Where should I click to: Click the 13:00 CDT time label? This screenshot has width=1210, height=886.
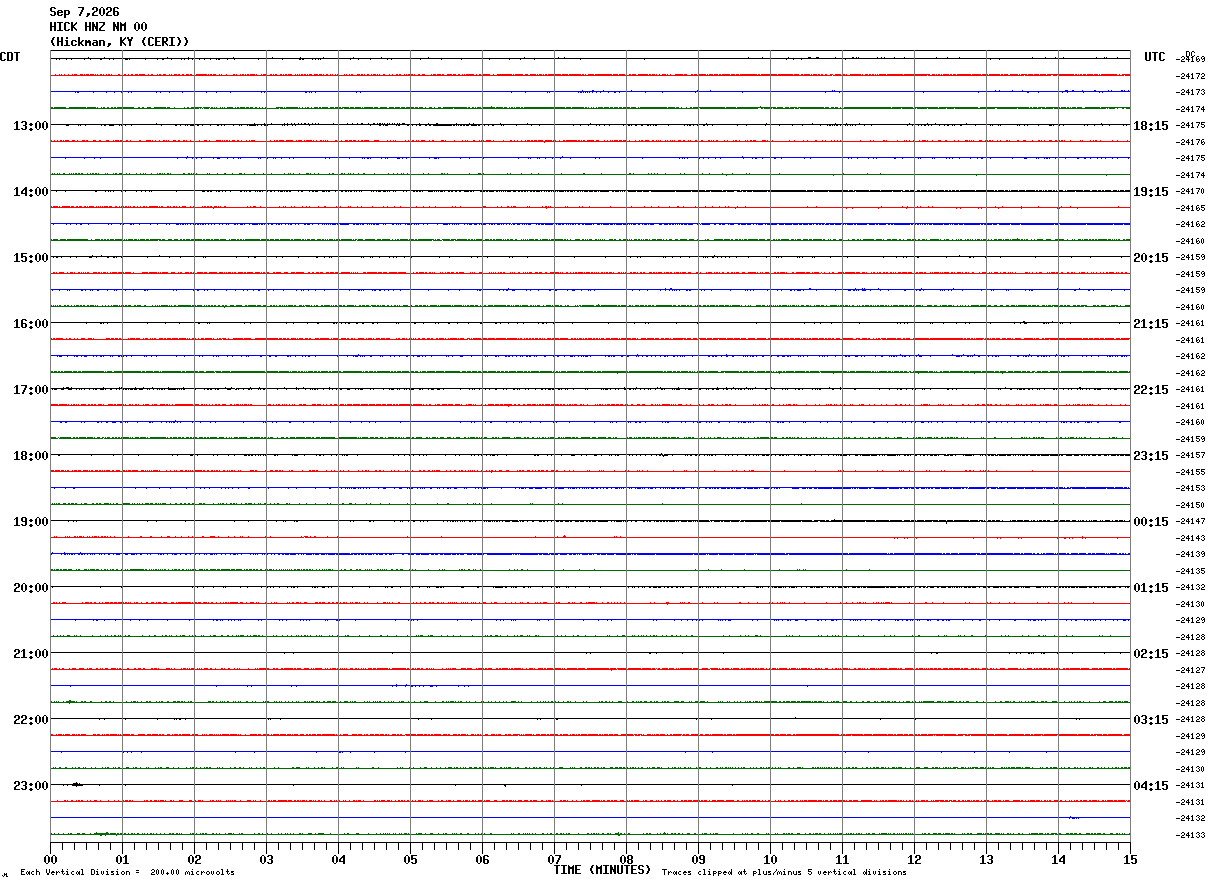point(30,126)
